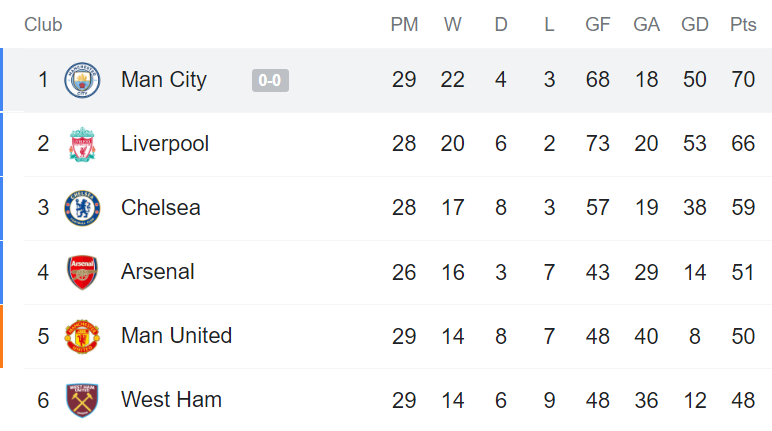Image resolution: width=772 pixels, height=431 pixels.
Task: Click the GD column header
Action: coord(695,25)
